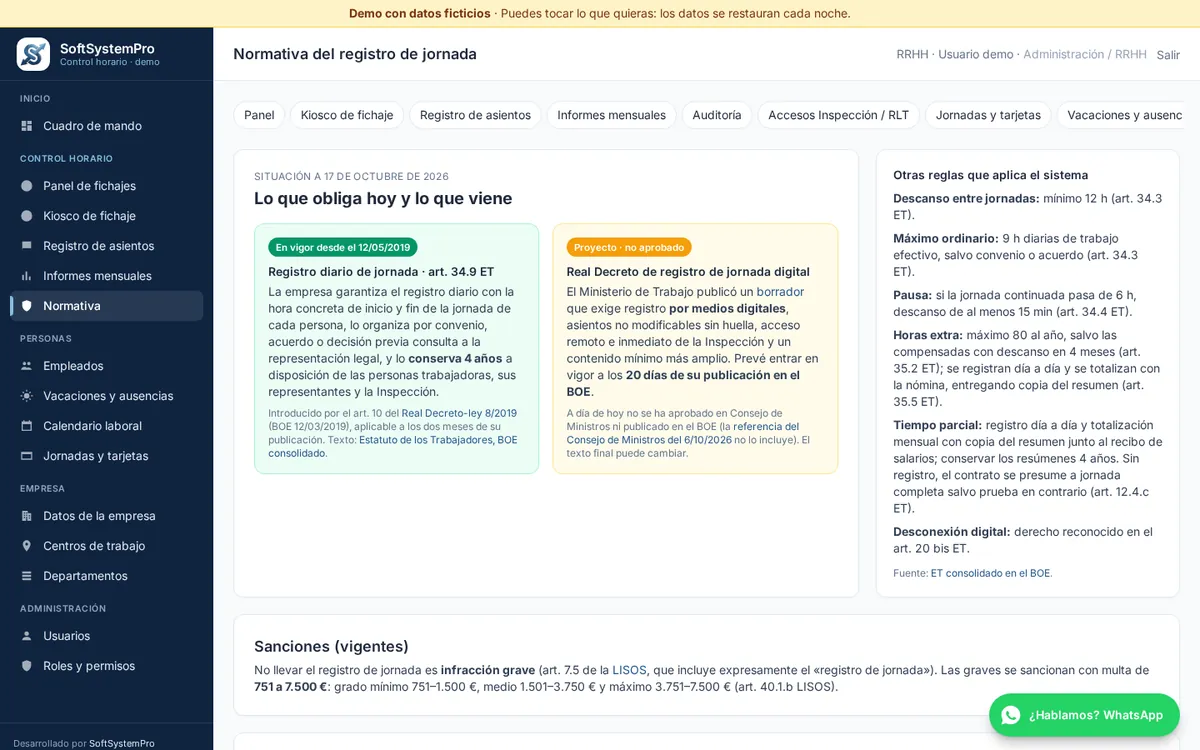The width and height of the screenshot is (1200, 750).
Task: Click the WhatsApp logo icon
Action: (x=1011, y=715)
